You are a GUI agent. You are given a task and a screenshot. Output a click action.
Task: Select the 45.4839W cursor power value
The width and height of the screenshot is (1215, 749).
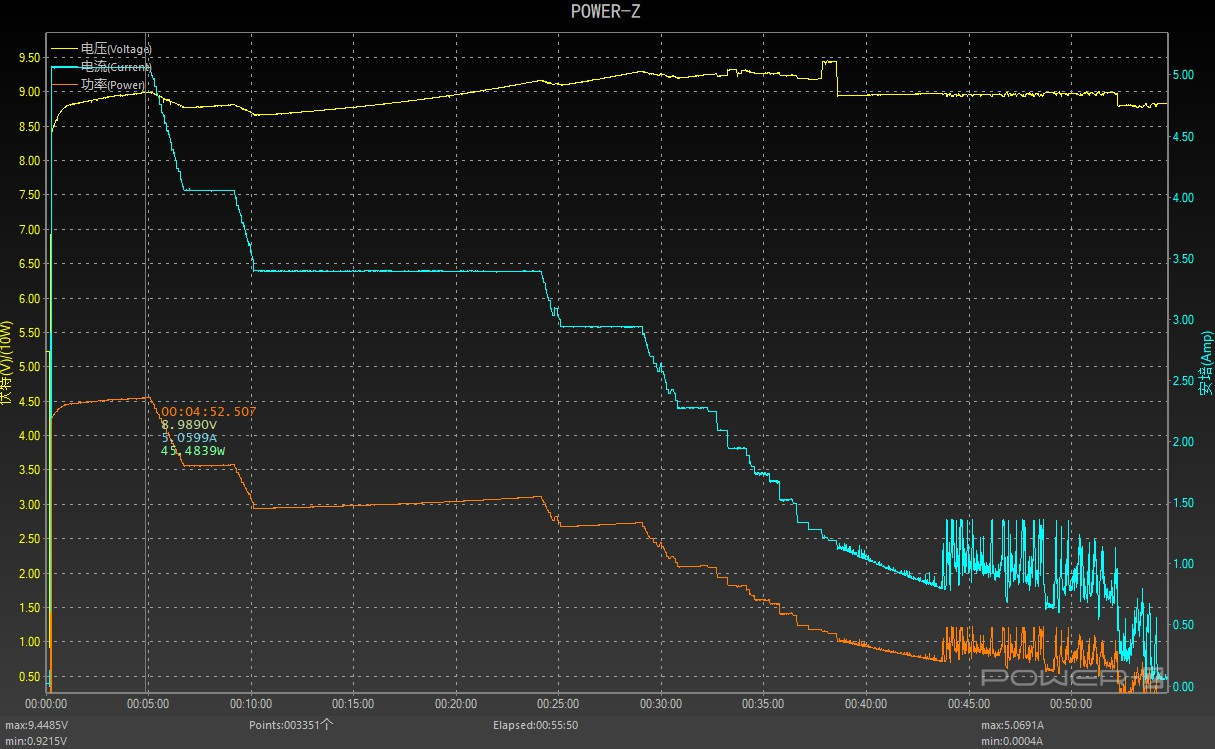tap(193, 451)
